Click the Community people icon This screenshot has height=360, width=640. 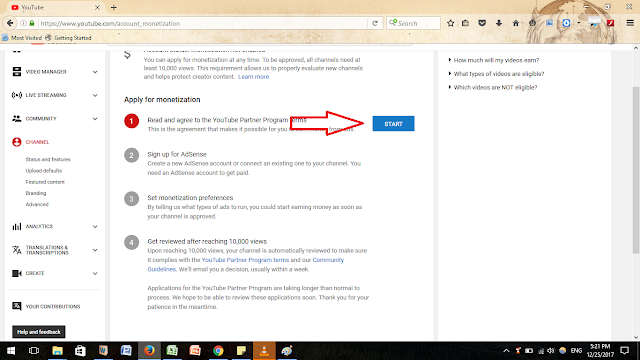tap(17, 119)
